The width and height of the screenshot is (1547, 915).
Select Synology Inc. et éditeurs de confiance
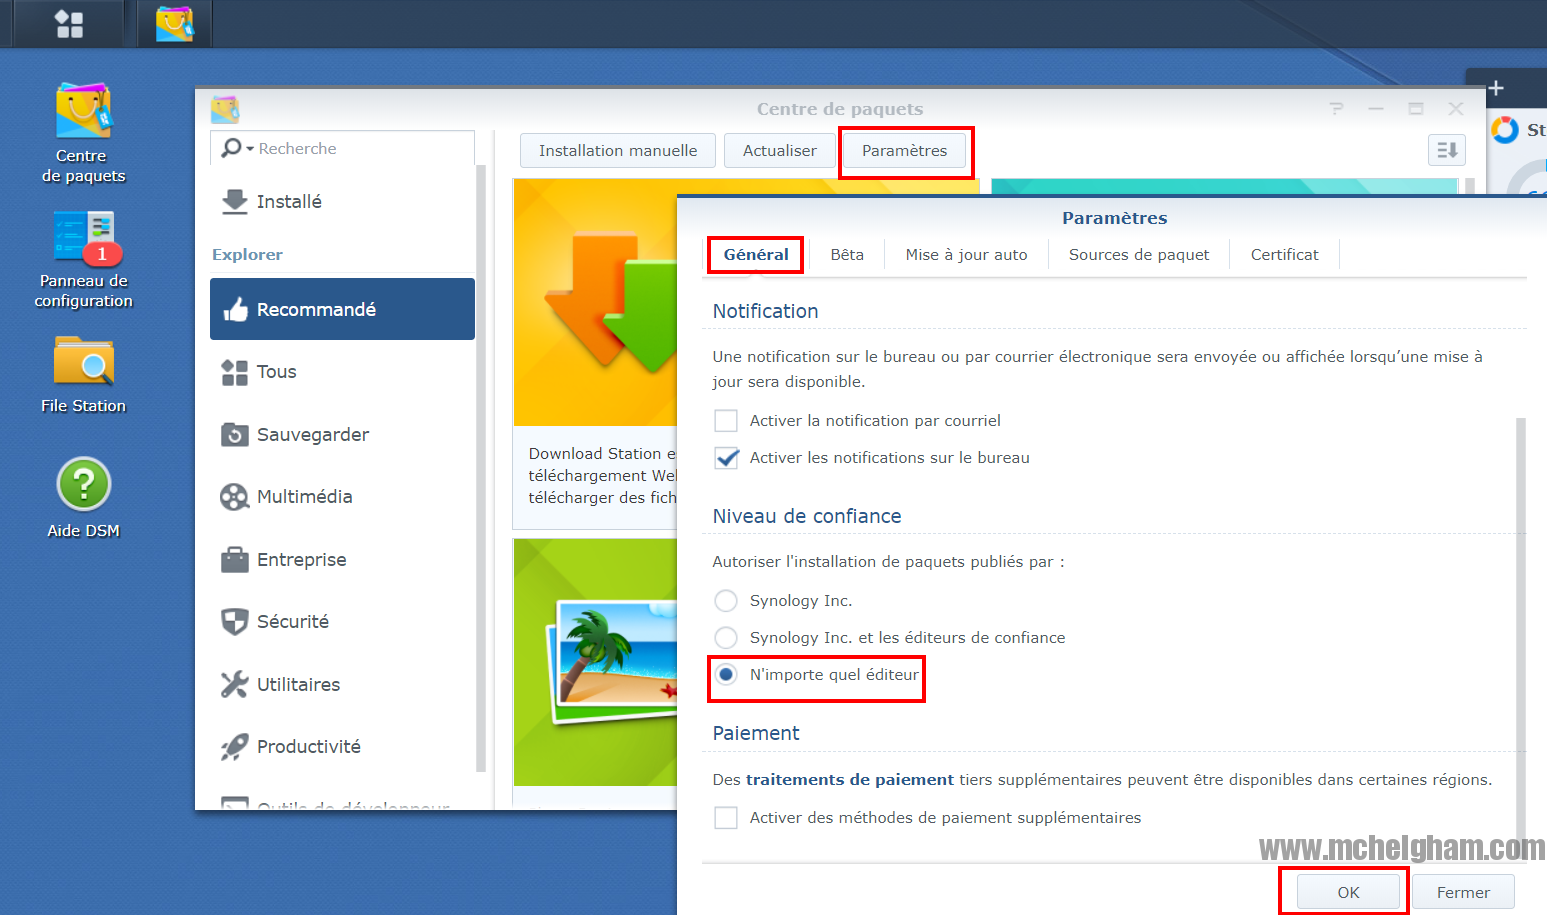click(726, 638)
